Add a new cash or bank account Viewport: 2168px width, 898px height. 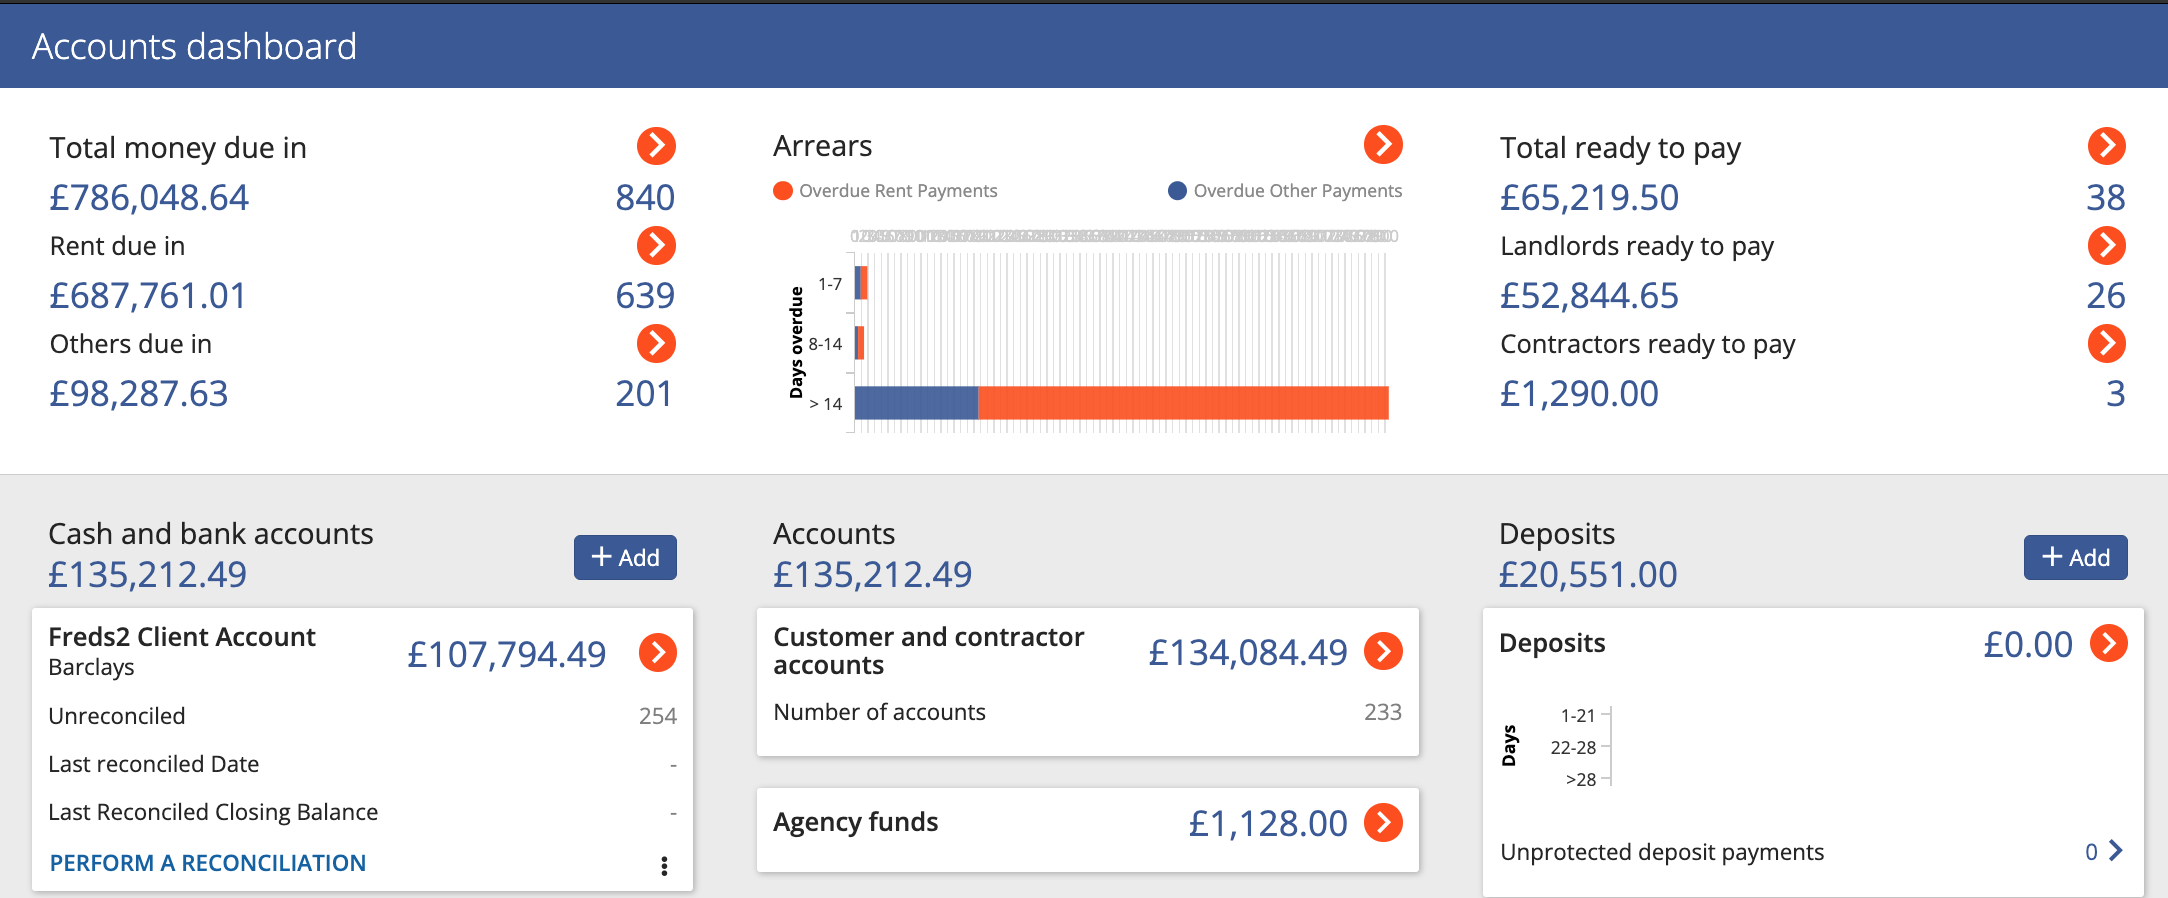[x=625, y=557]
